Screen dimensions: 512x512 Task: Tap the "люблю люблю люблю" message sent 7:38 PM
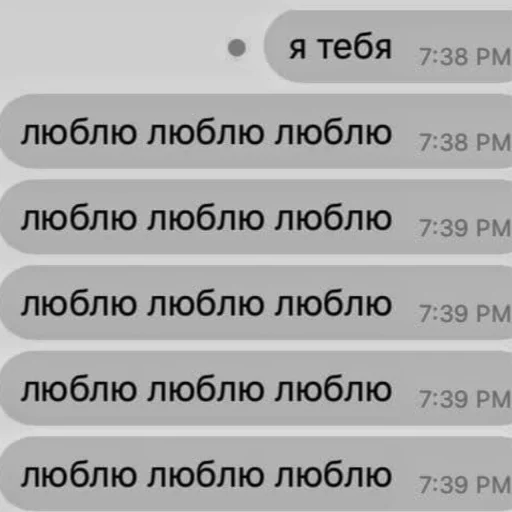tap(256, 131)
